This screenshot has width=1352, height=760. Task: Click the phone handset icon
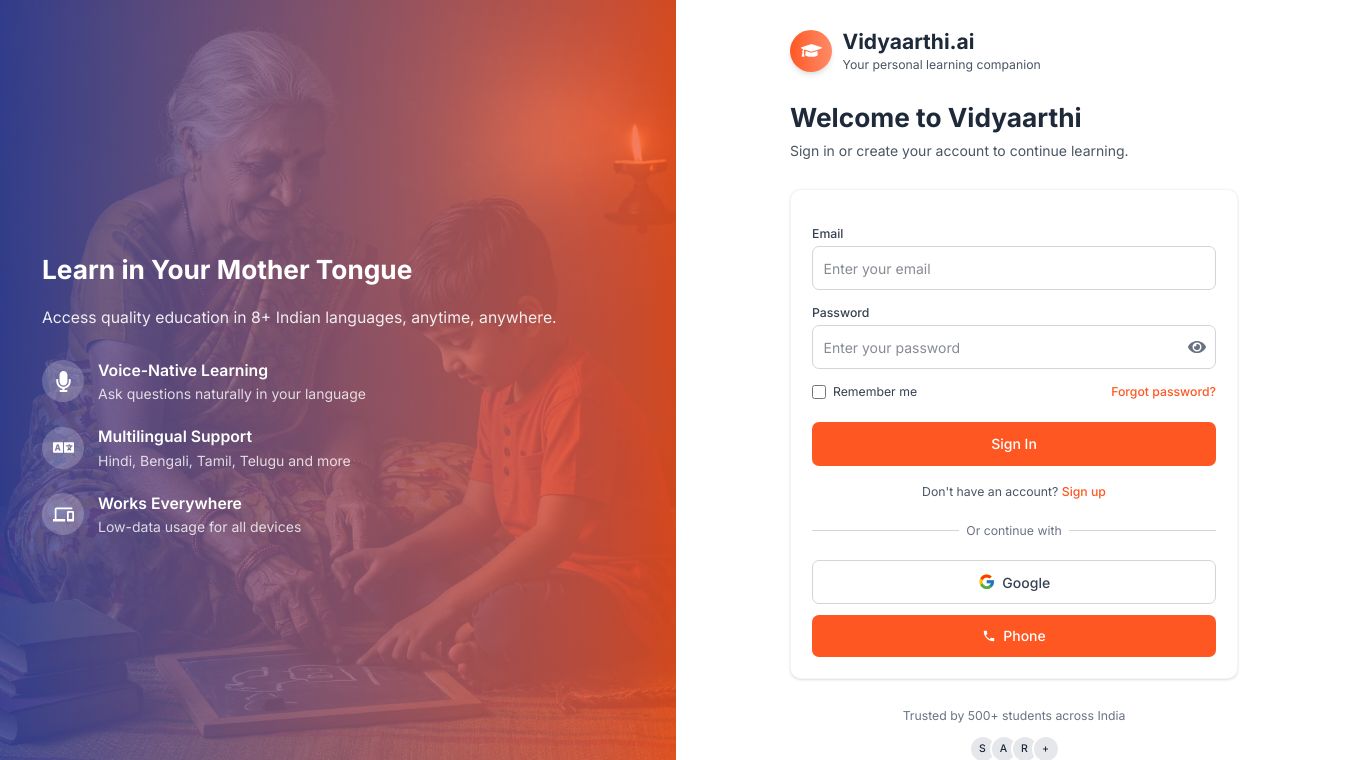click(x=989, y=636)
